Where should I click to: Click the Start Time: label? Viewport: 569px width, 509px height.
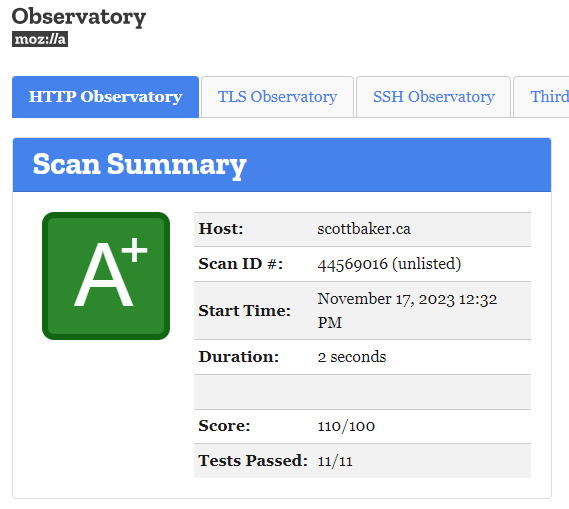245,311
